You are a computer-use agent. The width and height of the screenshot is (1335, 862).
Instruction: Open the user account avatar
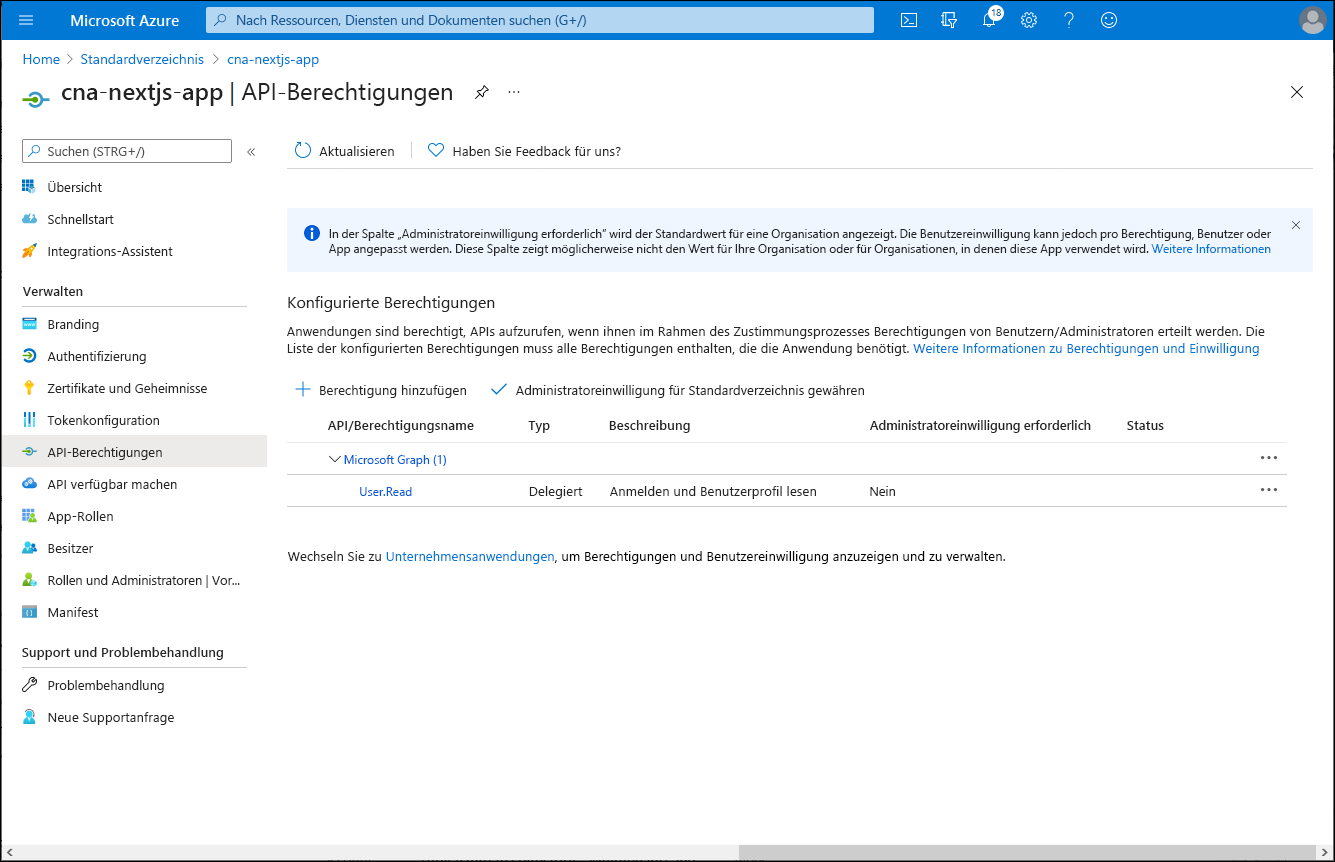(x=1312, y=20)
